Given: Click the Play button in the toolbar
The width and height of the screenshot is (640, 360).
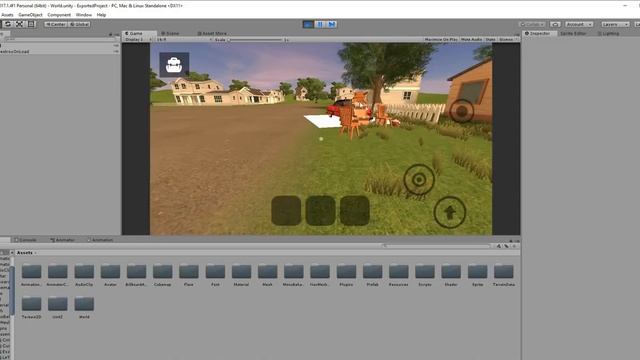Looking at the screenshot, I should (x=308, y=24).
